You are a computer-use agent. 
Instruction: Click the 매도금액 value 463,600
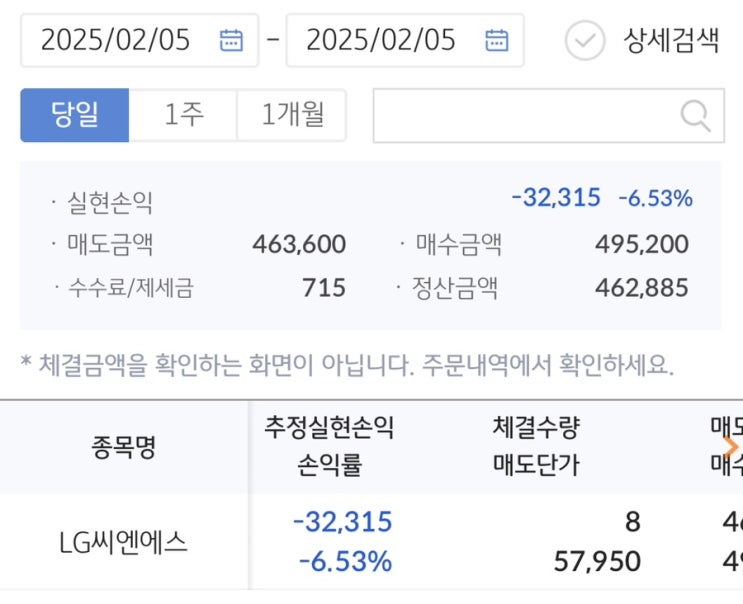(299, 244)
